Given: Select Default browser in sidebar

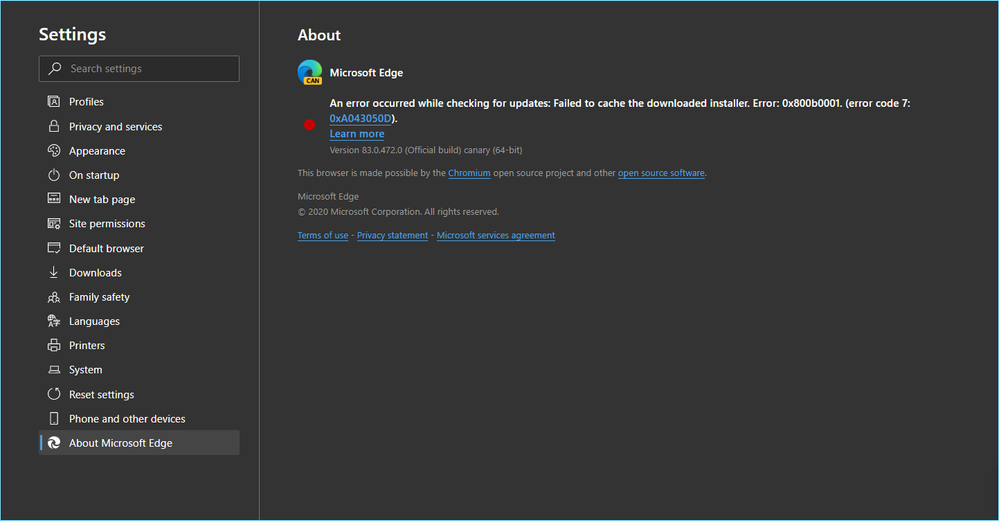Looking at the screenshot, I should [x=106, y=248].
